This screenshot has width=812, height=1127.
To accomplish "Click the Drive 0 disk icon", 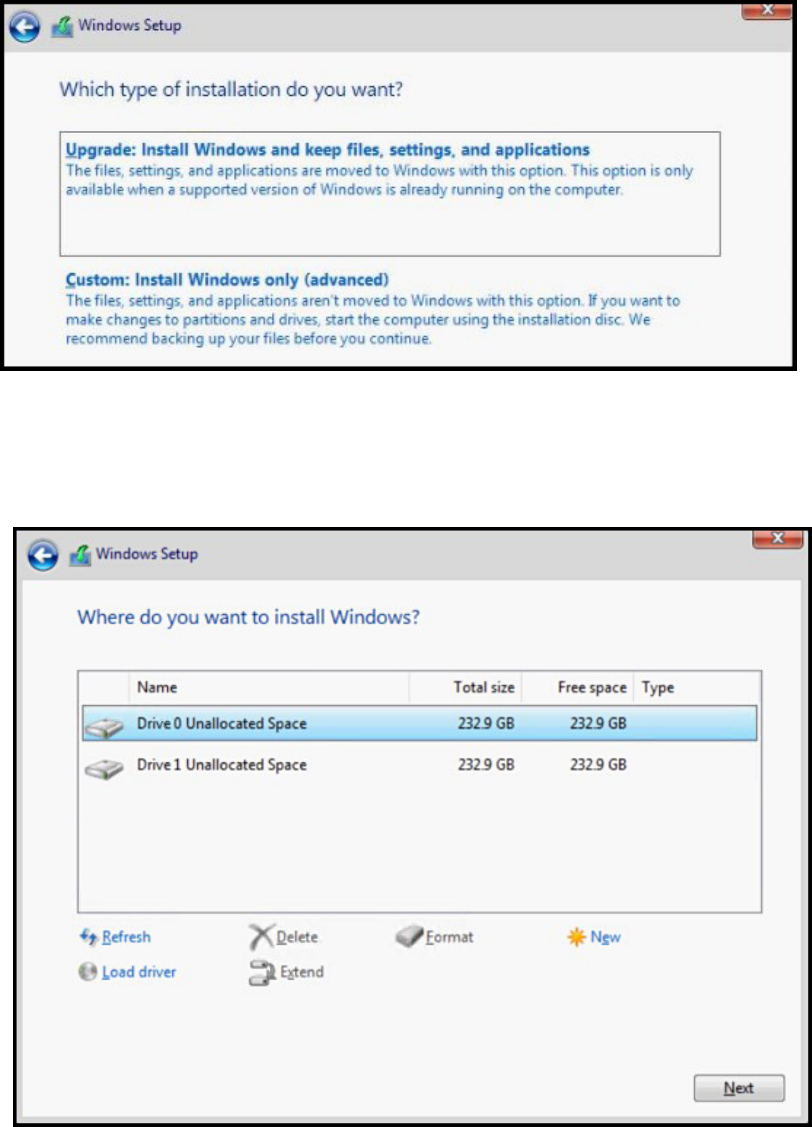I will 103,727.
